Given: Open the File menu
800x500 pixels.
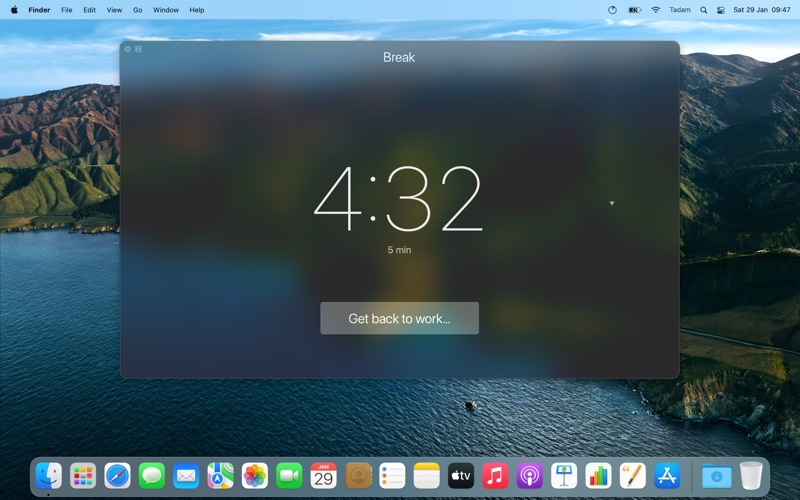Looking at the screenshot, I should point(67,10).
